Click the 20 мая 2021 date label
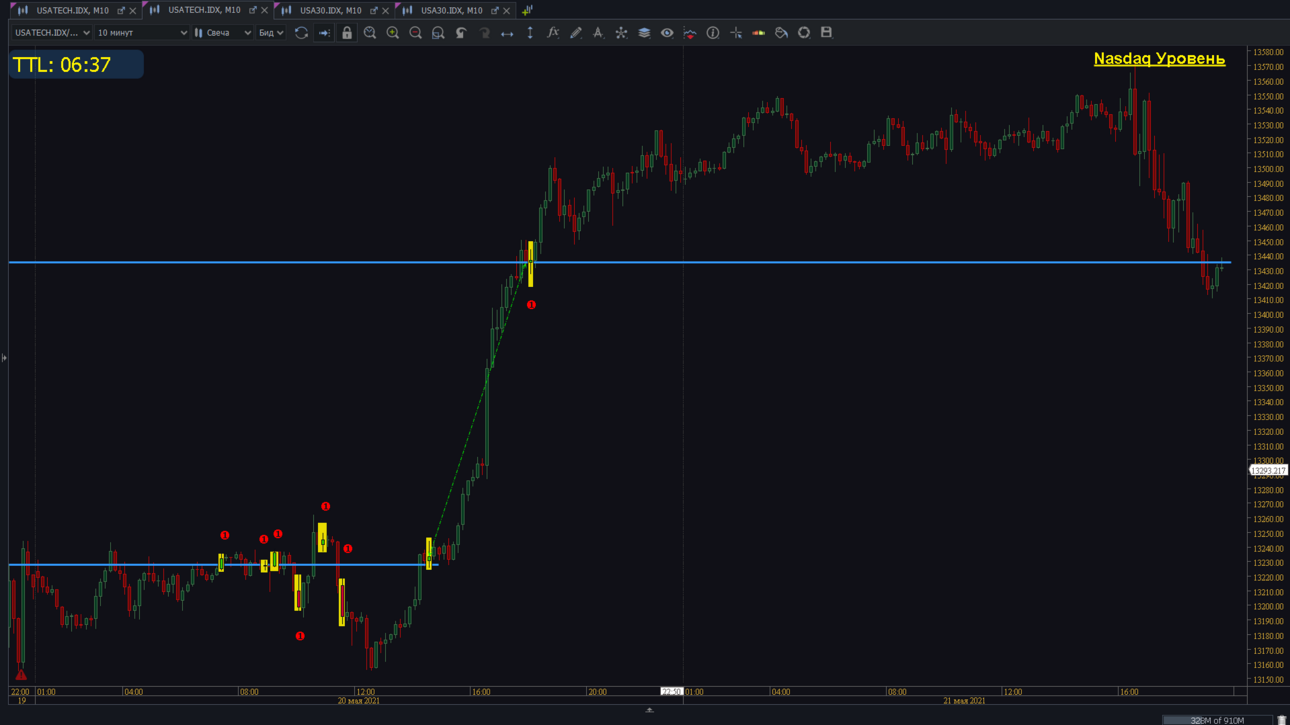This screenshot has width=1290, height=725. click(x=359, y=701)
